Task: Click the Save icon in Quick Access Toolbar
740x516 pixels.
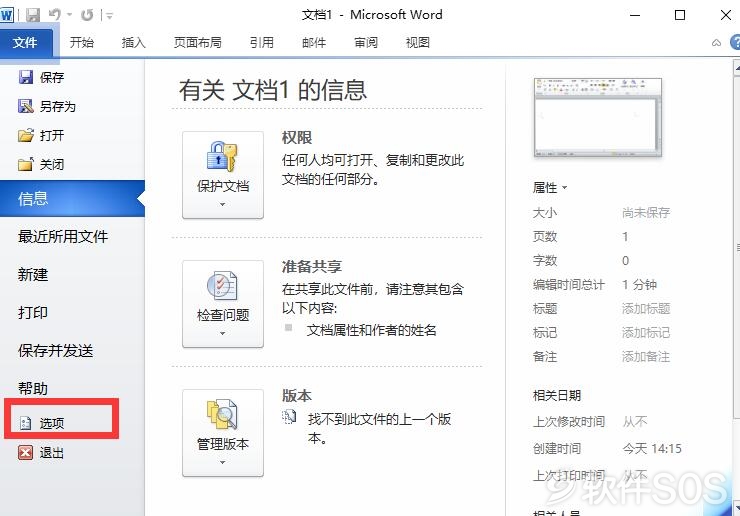Action: click(x=33, y=15)
